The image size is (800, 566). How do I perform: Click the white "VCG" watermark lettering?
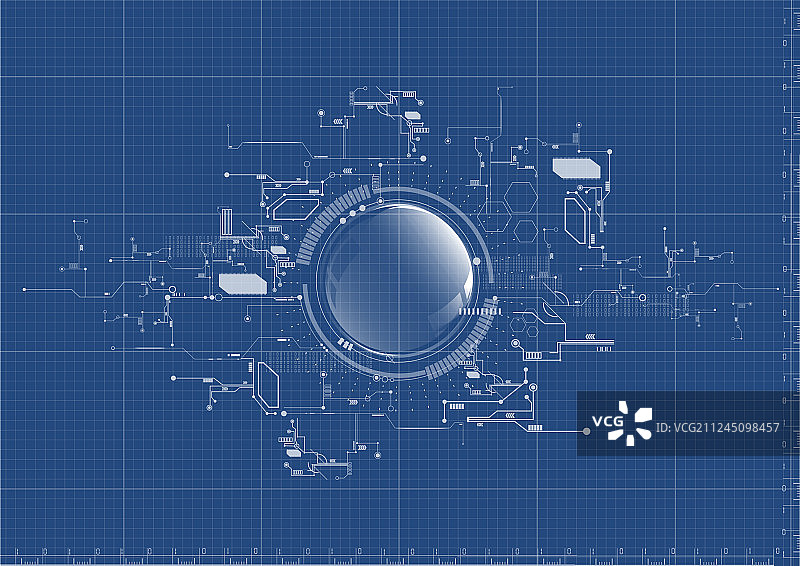(605, 422)
